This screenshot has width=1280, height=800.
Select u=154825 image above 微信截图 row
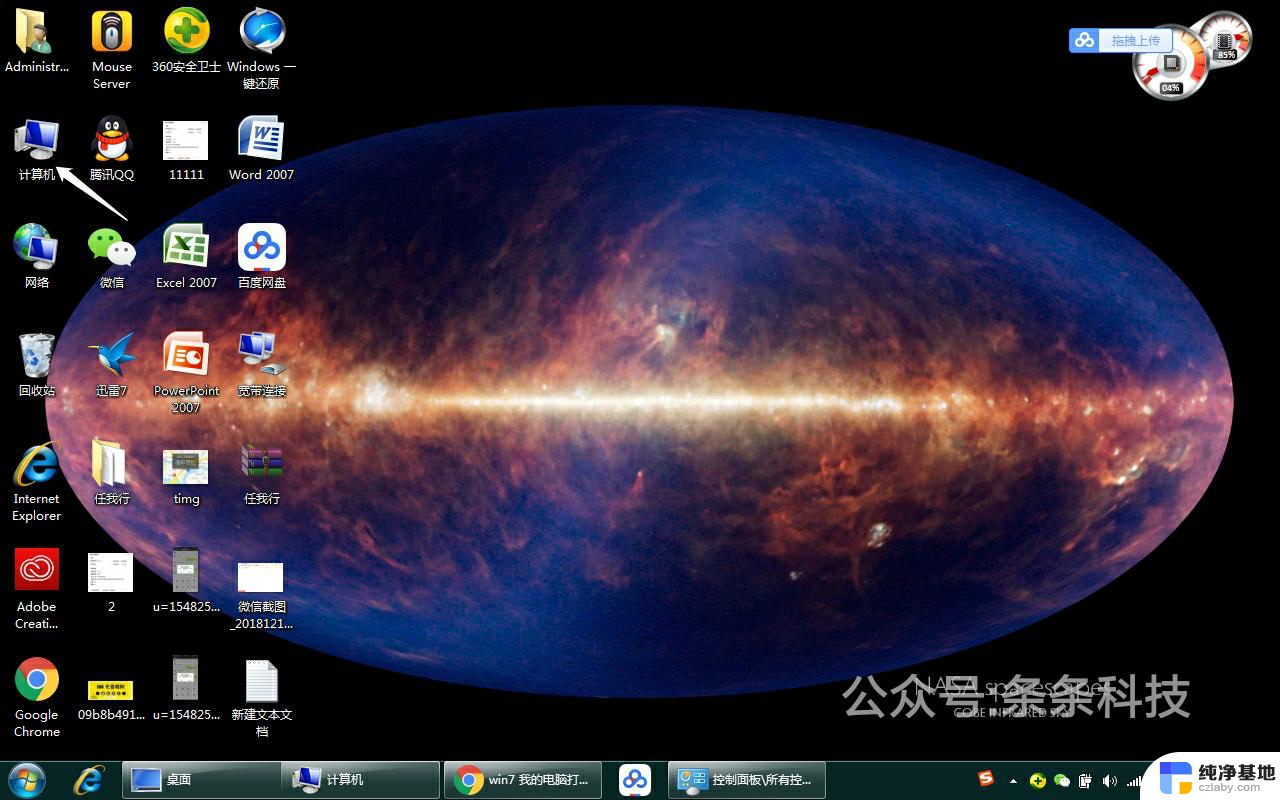pos(187,581)
